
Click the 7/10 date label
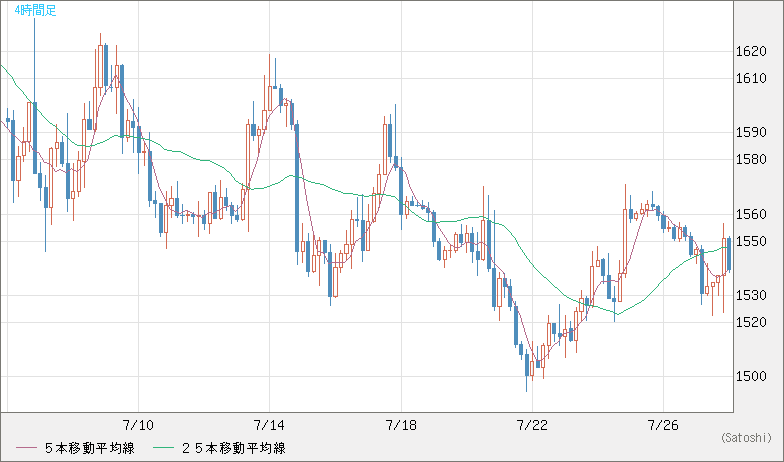point(138,425)
